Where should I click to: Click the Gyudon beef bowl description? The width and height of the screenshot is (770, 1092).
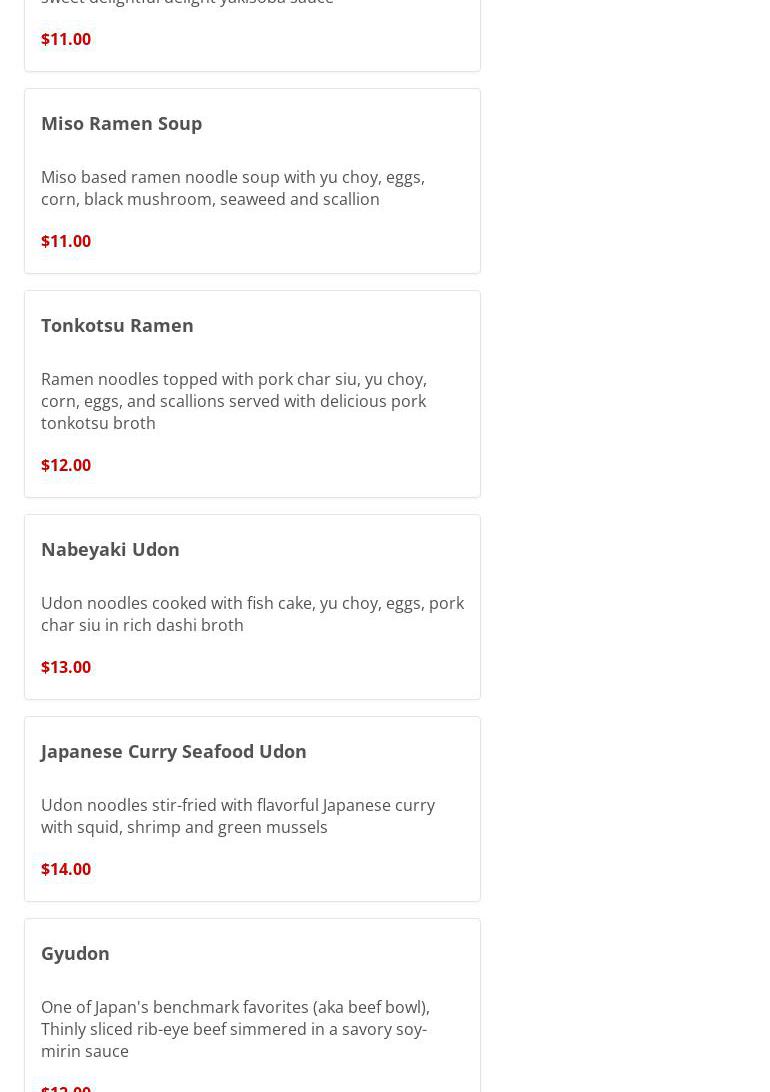(235, 1029)
